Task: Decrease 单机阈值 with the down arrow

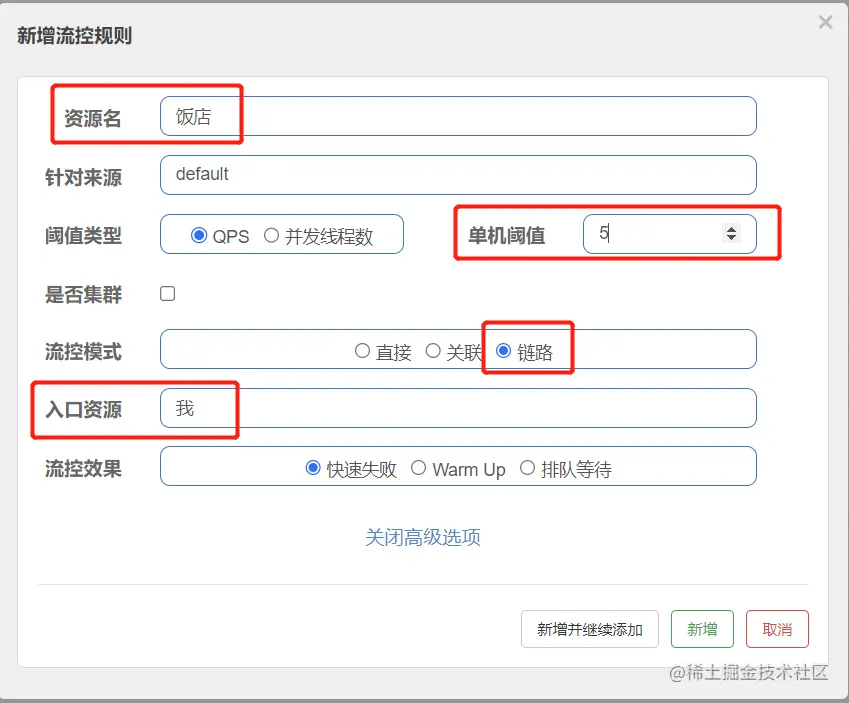Action: (732, 238)
